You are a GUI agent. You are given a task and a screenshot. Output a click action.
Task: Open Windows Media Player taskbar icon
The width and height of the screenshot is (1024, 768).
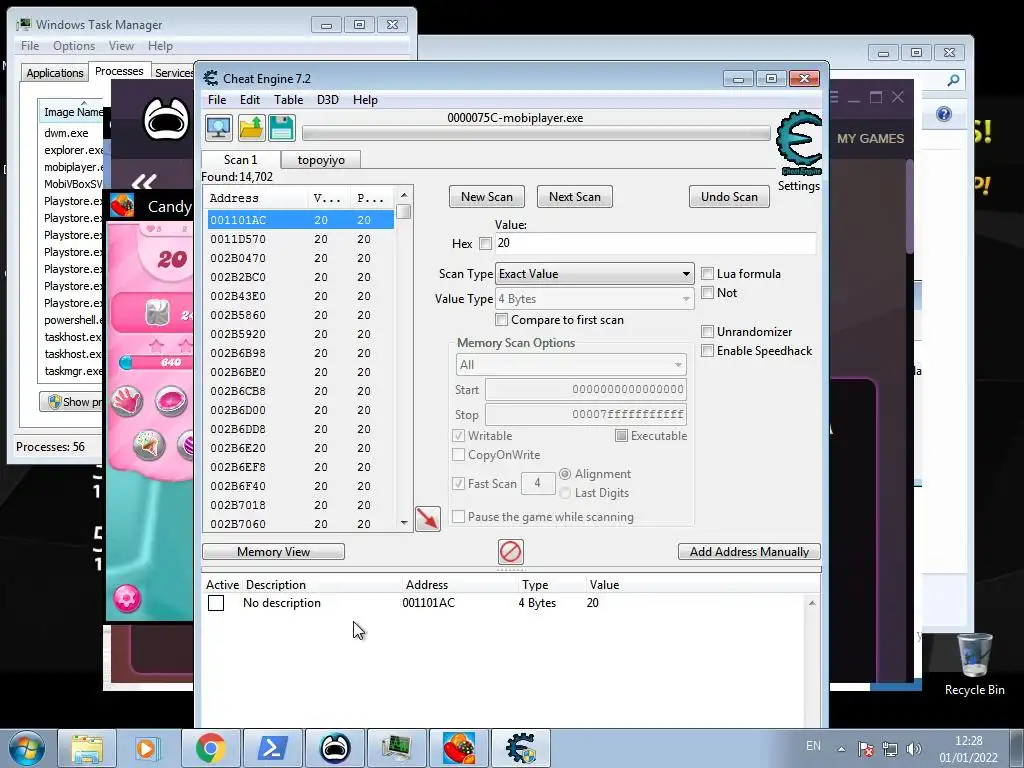147,748
